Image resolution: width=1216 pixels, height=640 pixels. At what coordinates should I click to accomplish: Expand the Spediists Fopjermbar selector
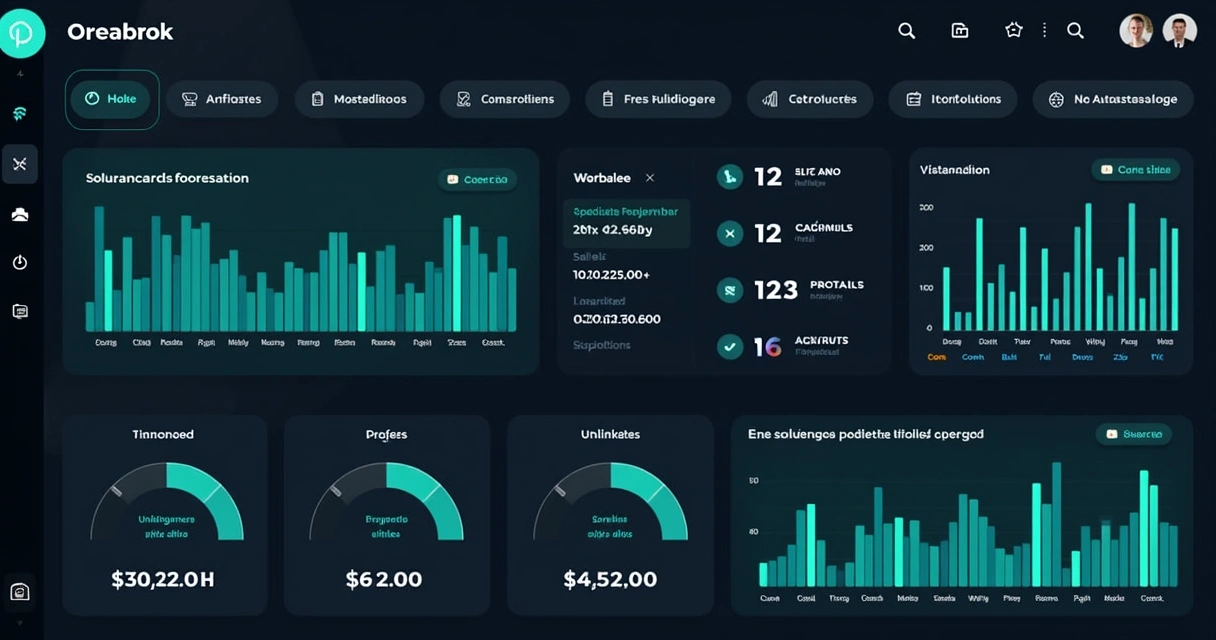(x=626, y=222)
